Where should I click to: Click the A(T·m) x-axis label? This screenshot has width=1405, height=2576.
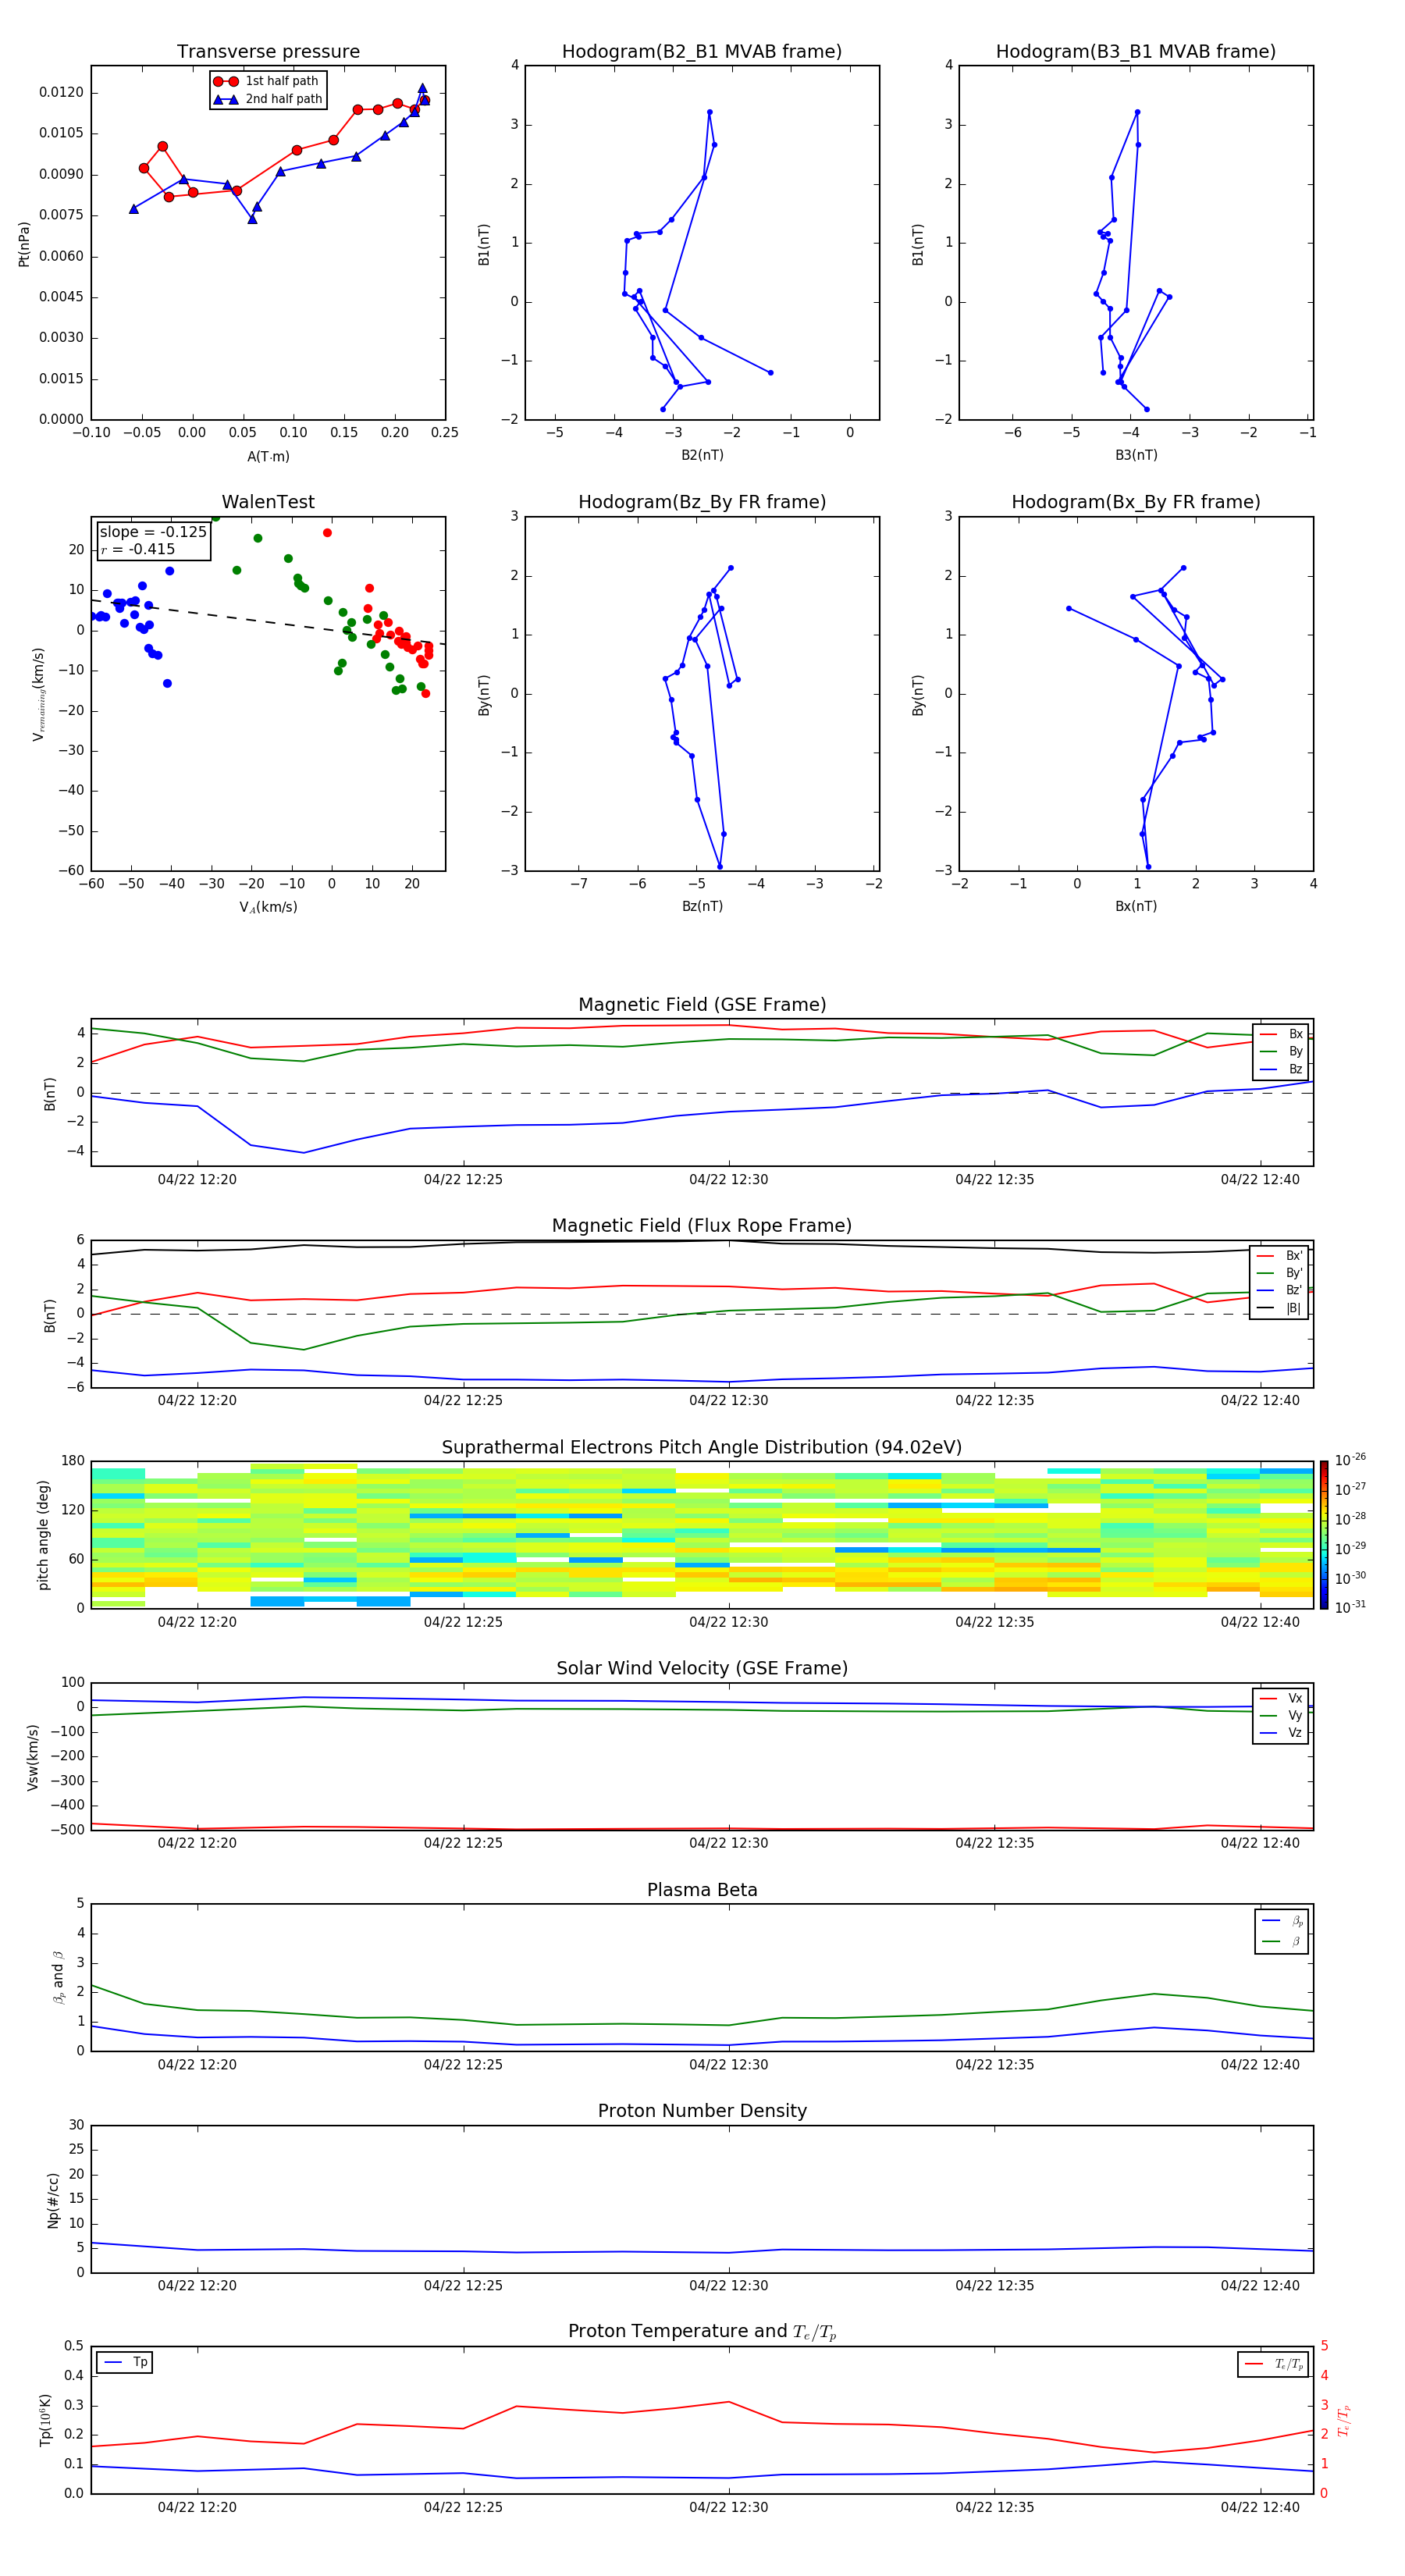pyautogui.click(x=268, y=457)
